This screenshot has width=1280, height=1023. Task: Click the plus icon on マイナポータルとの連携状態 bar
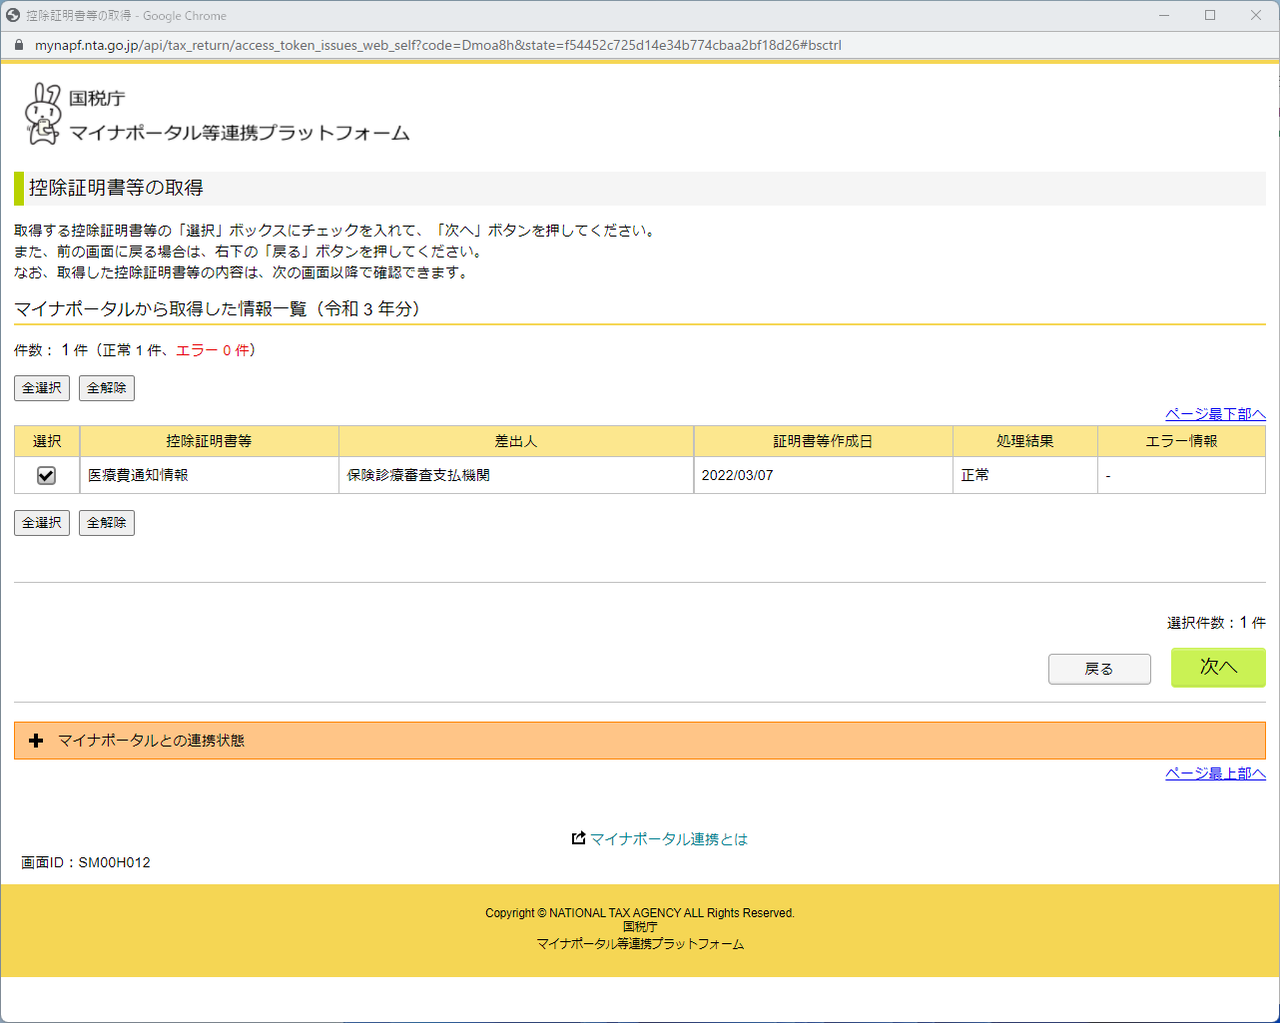coord(37,741)
